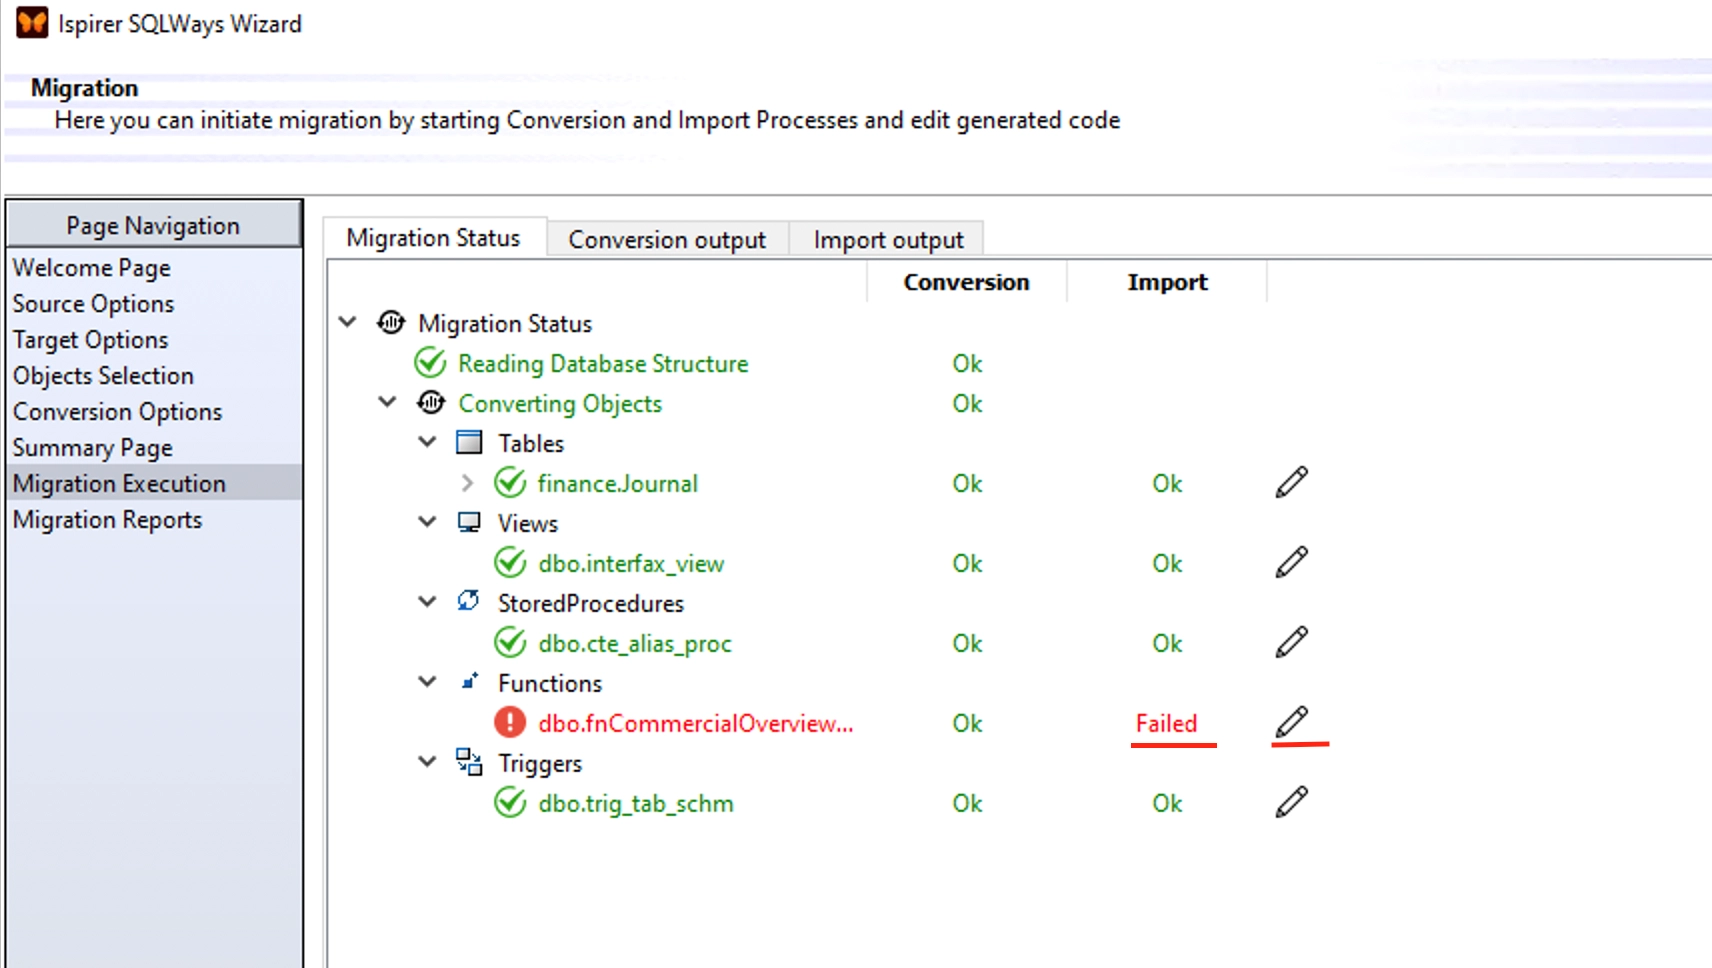Click the Tables category icon
Image resolution: width=1712 pixels, height=968 pixels.
(x=469, y=442)
